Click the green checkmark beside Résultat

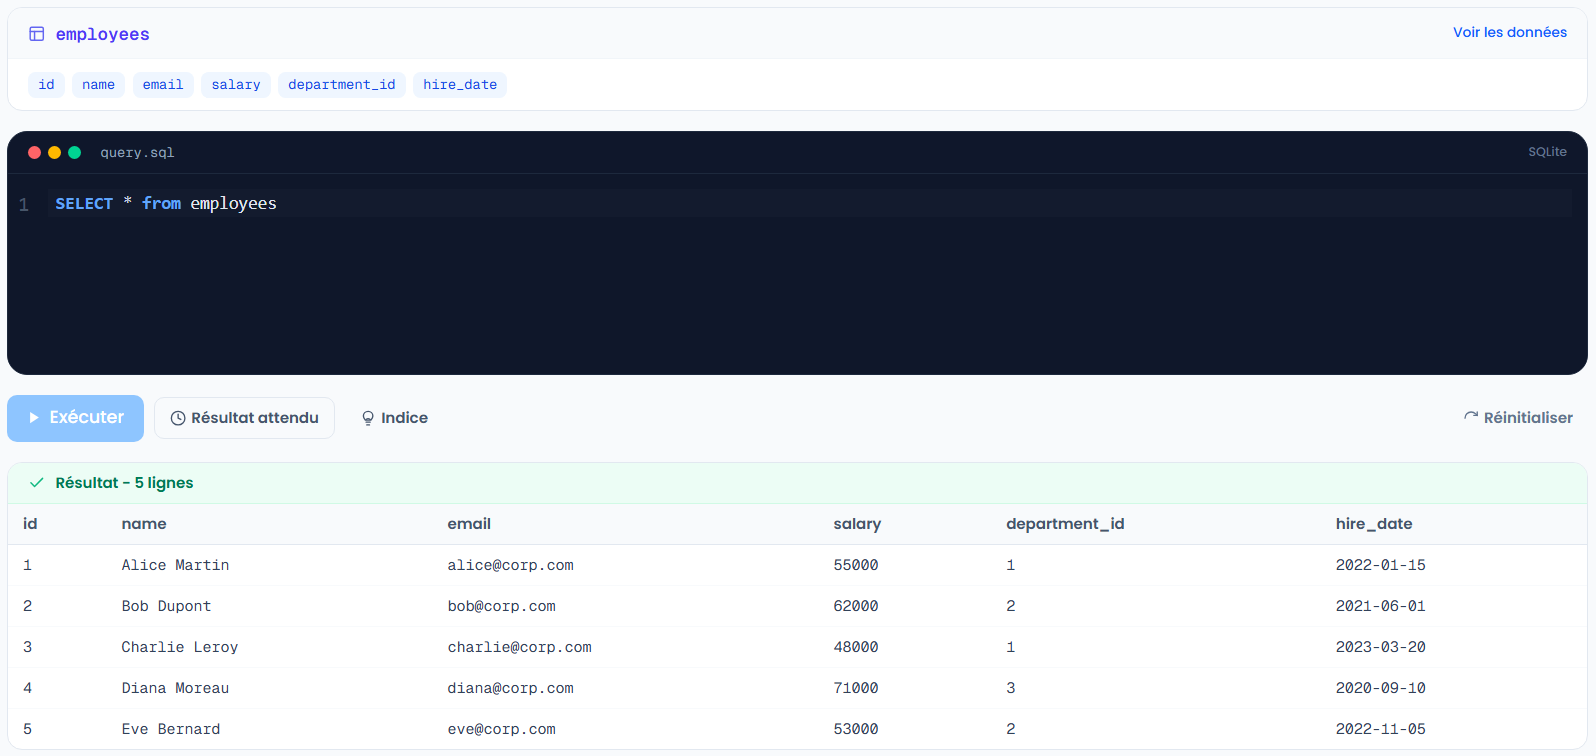37,483
